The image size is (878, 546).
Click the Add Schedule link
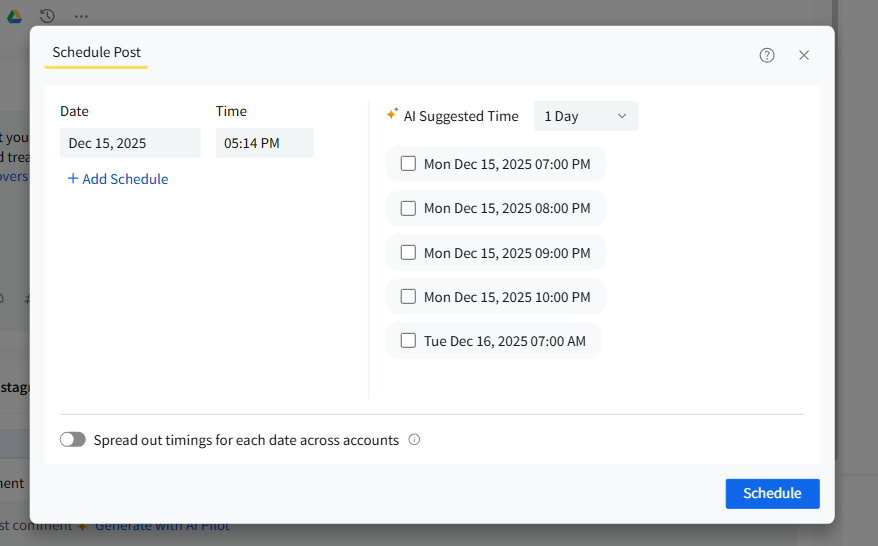point(118,179)
